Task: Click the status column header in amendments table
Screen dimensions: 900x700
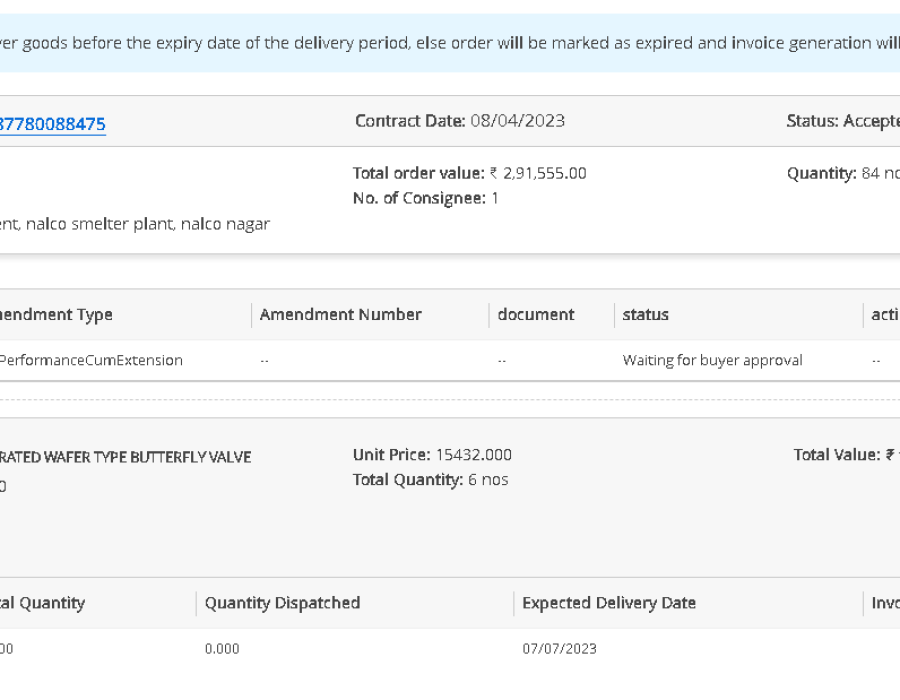Action: coord(645,314)
